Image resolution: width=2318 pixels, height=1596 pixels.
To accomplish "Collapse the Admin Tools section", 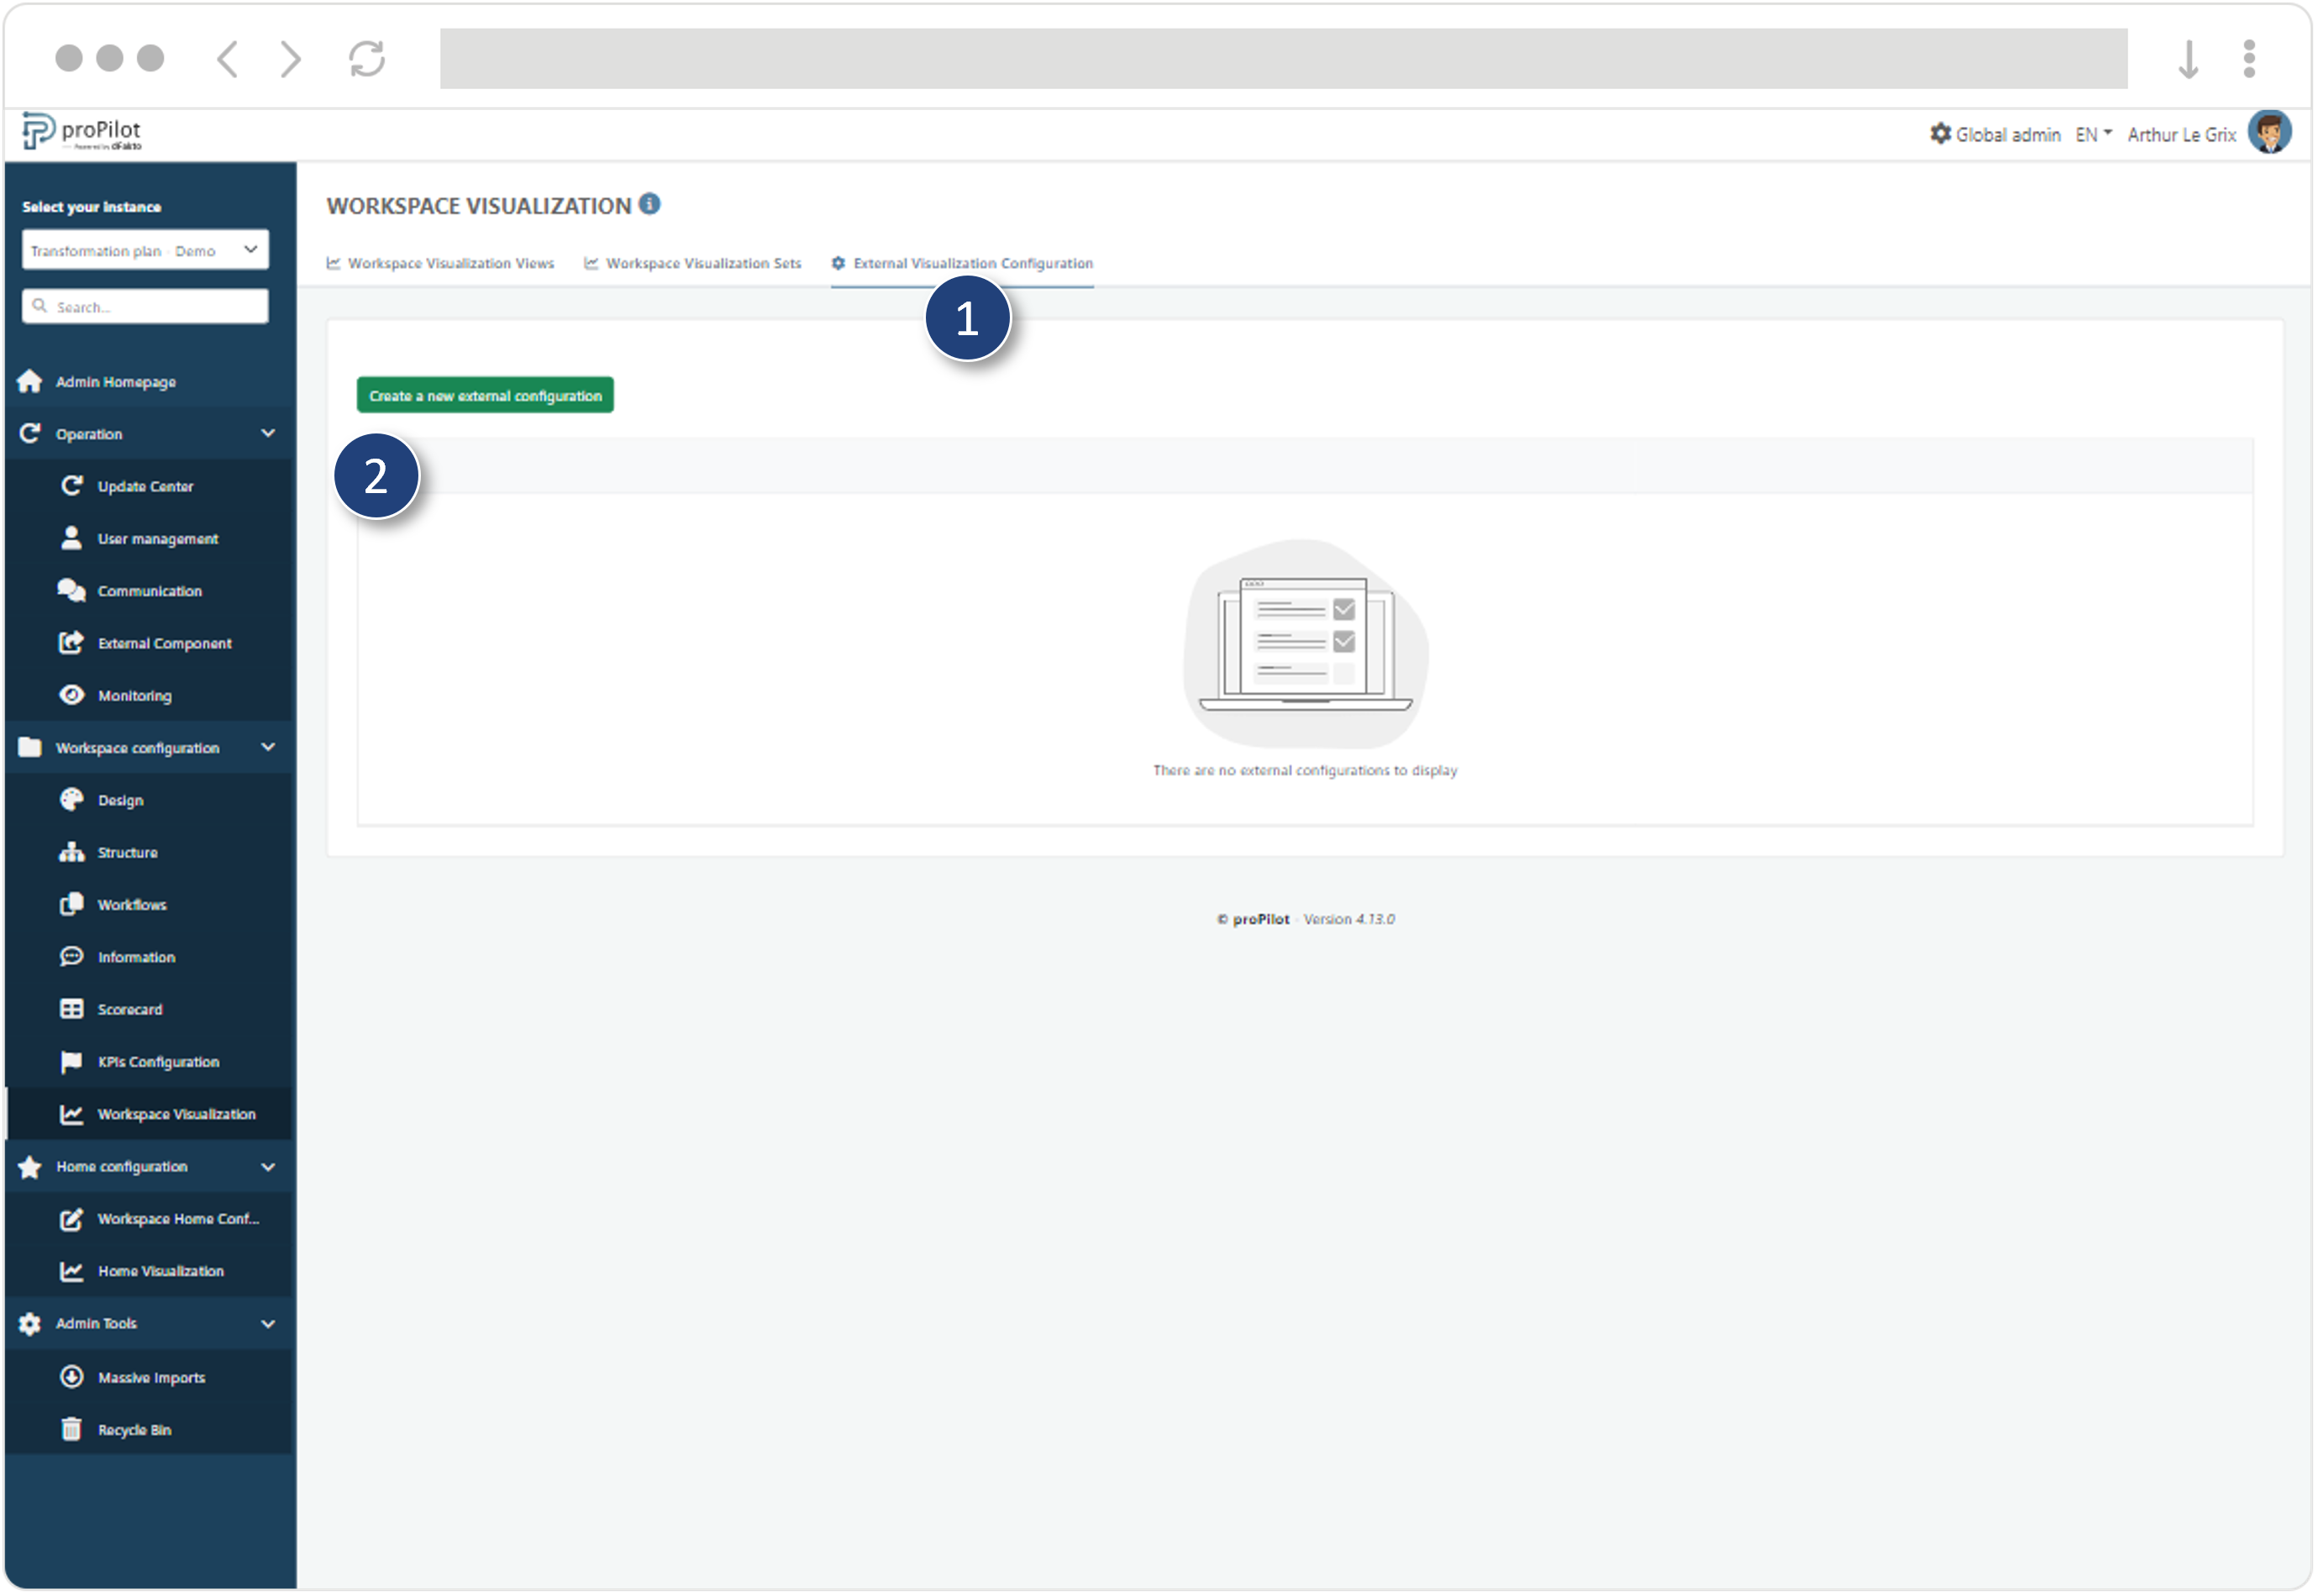I will pyautogui.click(x=268, y=1324).
